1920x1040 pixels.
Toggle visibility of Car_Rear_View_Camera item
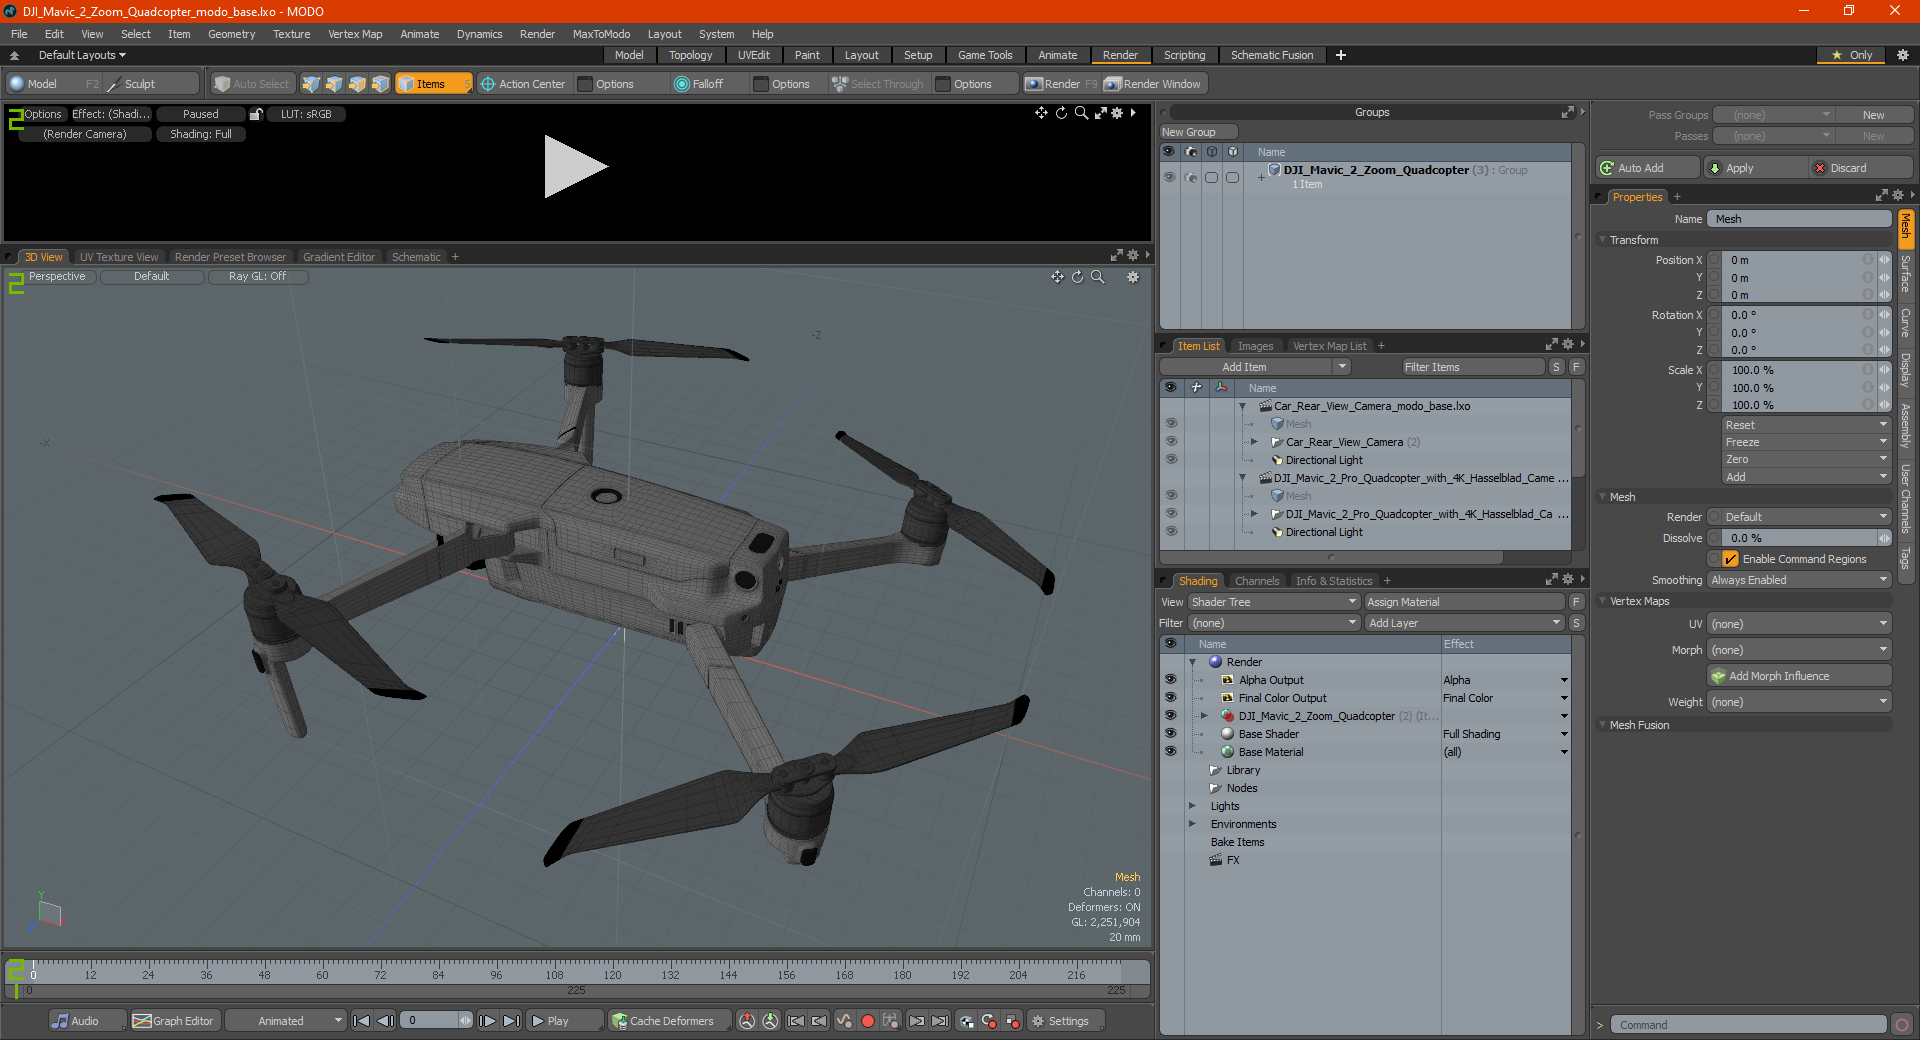tap(1171, 442)
